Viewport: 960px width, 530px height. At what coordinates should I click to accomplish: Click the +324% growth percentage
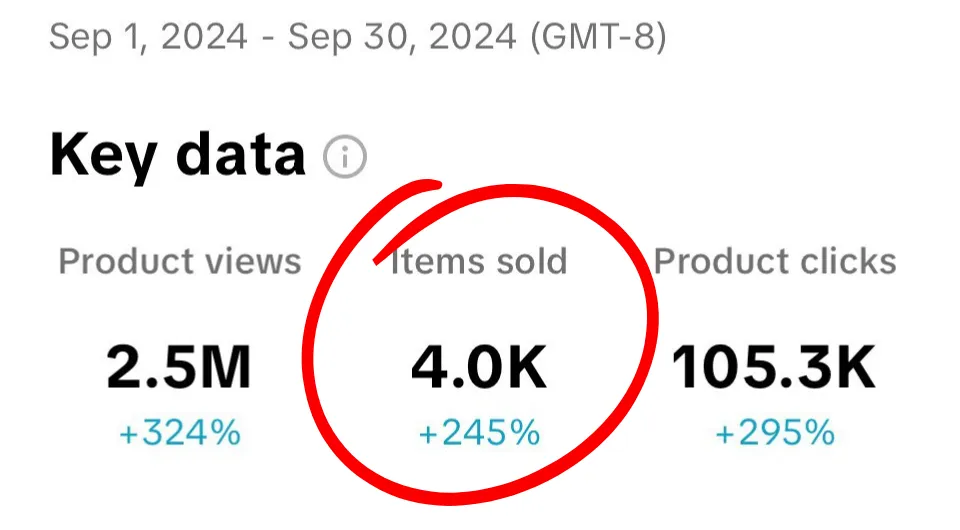pyautogui.click(x=180, y=433)
